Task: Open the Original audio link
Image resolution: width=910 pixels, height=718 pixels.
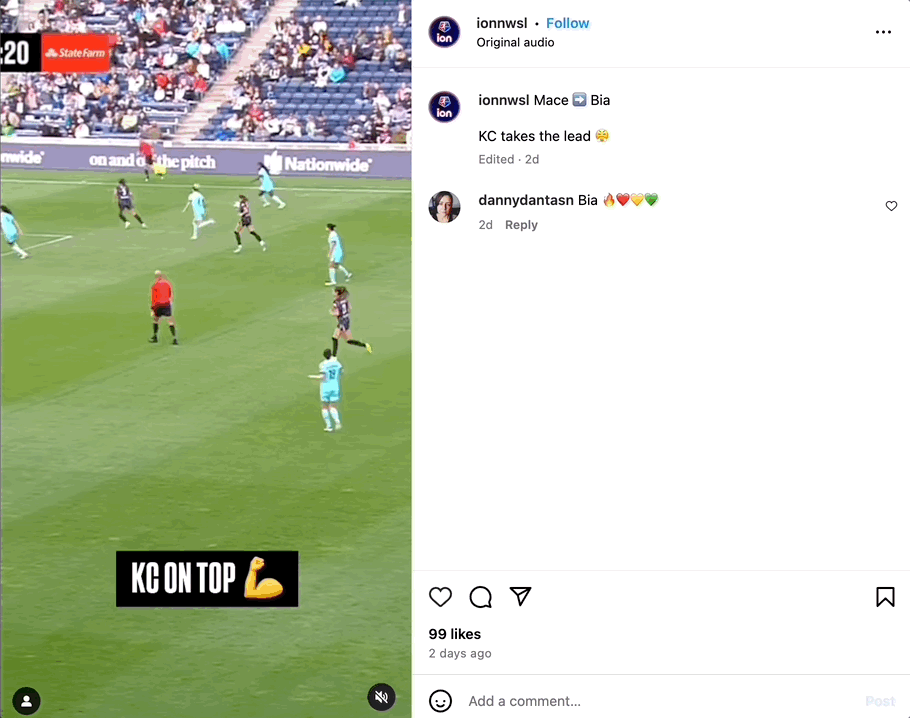Action: click(515, 42)
